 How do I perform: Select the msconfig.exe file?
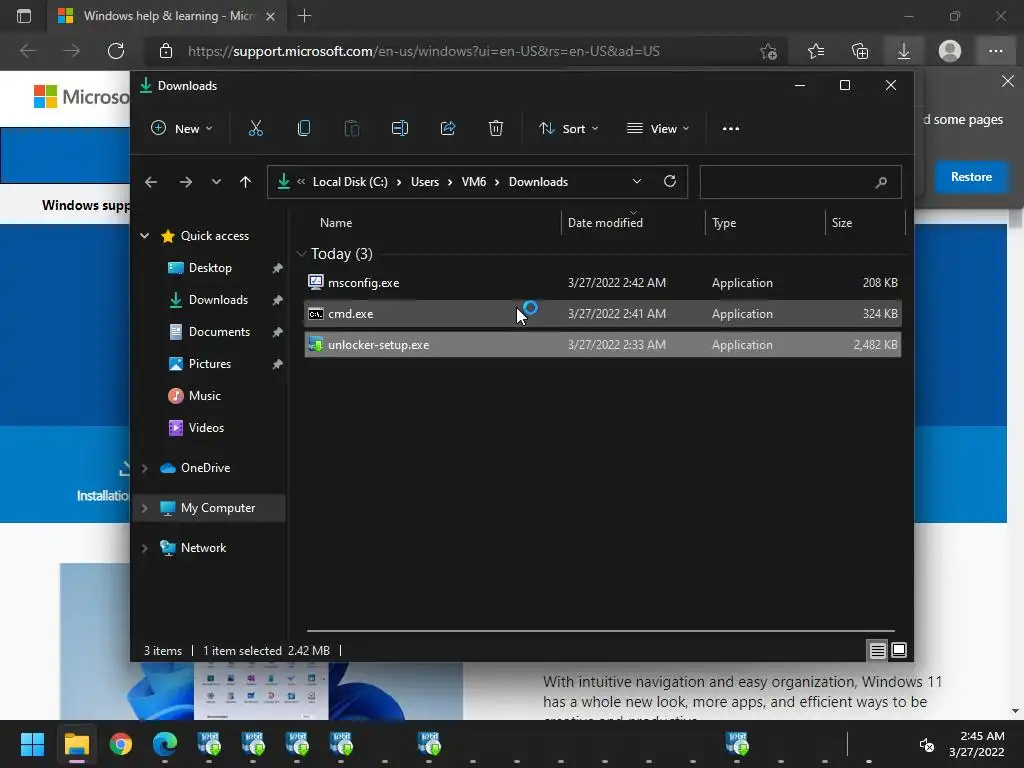[603, 283]
